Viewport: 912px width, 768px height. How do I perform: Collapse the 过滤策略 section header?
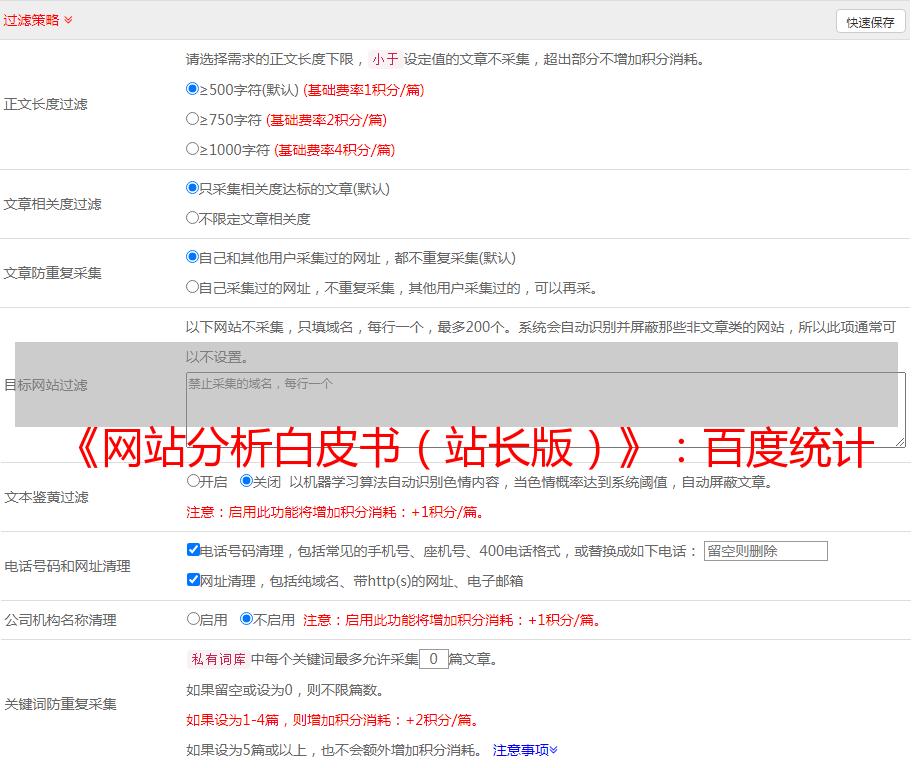coord(38,20)
